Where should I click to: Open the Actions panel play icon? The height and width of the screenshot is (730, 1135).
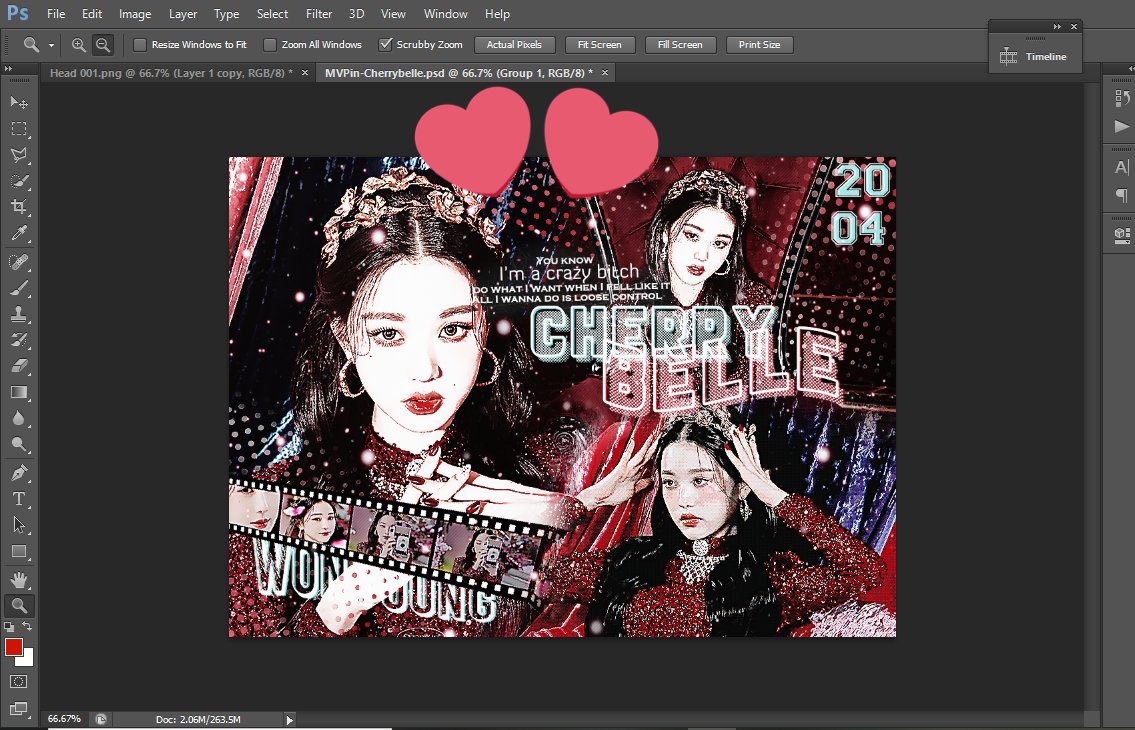point(1121,126)
